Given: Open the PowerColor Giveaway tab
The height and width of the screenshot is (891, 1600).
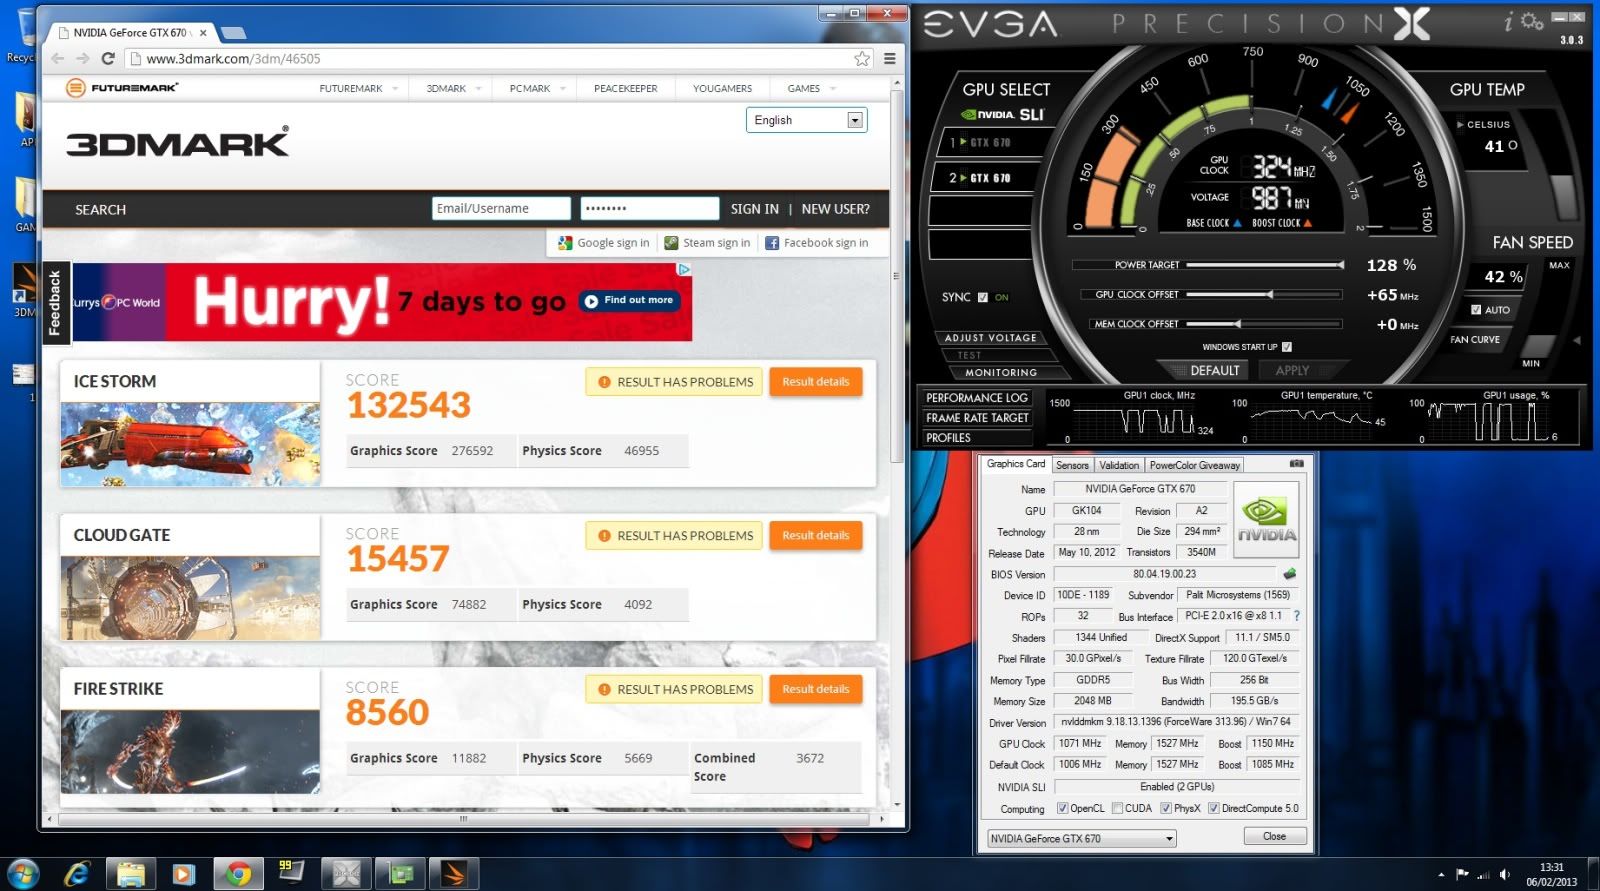Looking at the screenshot, I should click(x=1195, y=465).
